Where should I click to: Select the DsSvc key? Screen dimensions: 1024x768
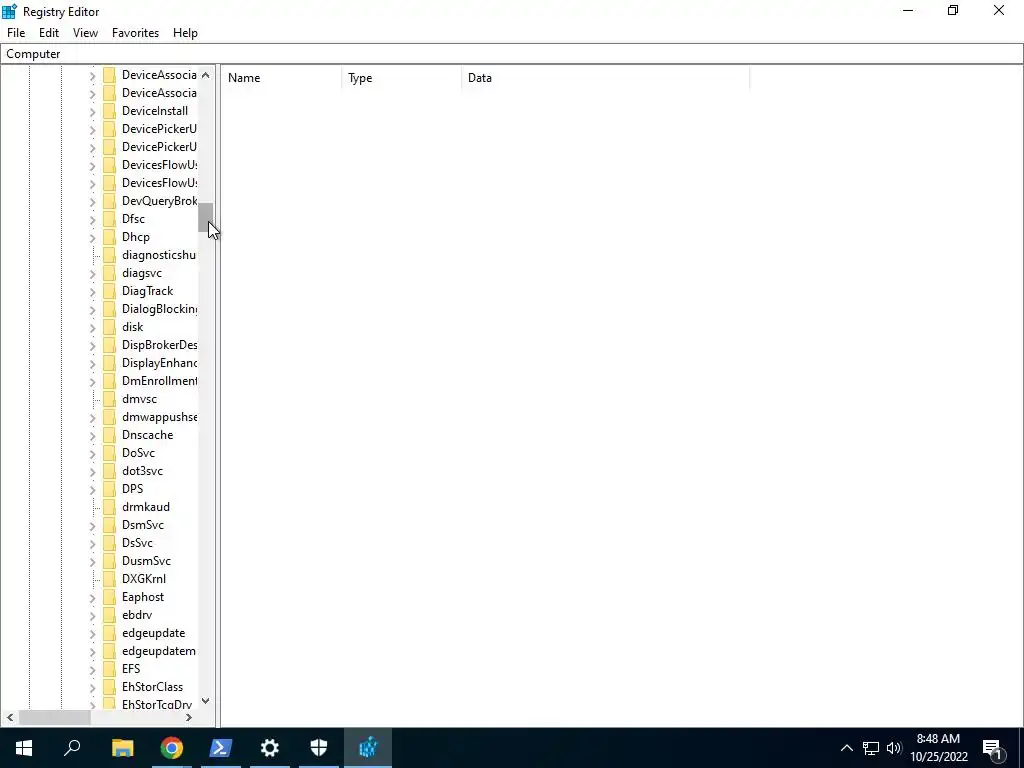(137, 543)
